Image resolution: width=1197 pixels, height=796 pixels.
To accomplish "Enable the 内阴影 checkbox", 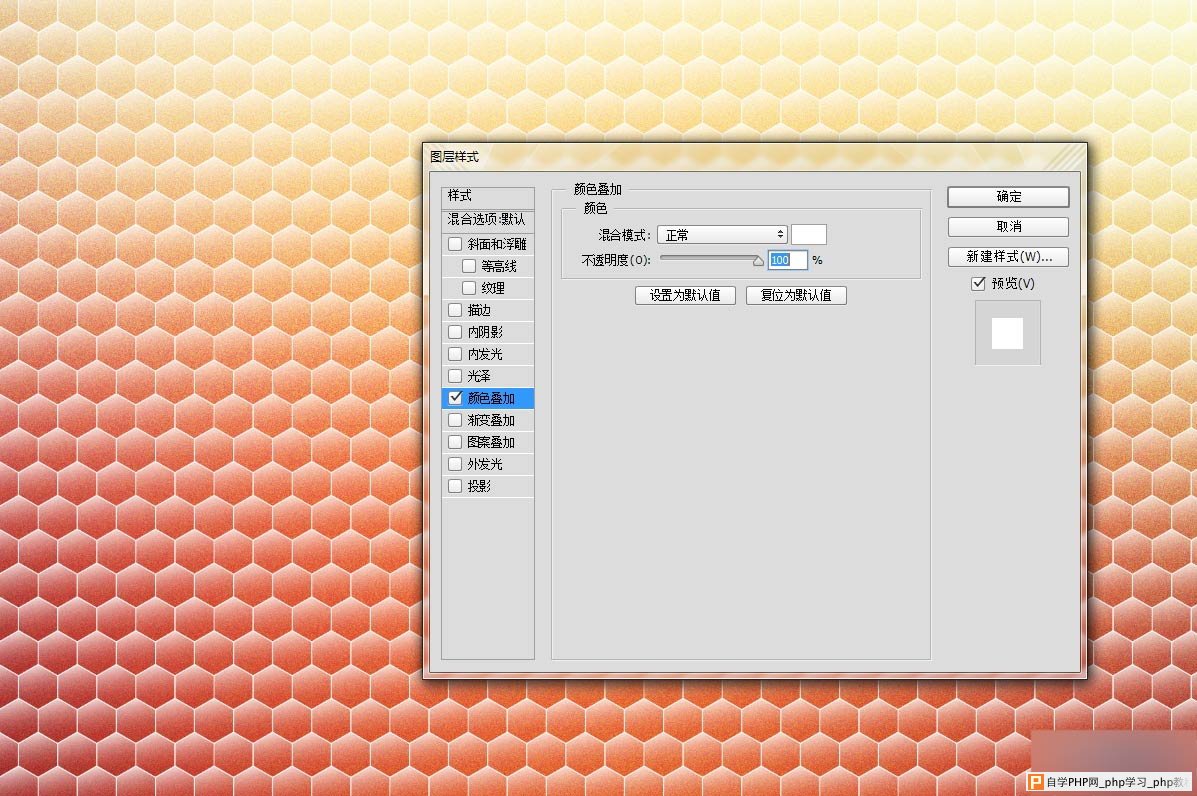I will pos(455,332).
